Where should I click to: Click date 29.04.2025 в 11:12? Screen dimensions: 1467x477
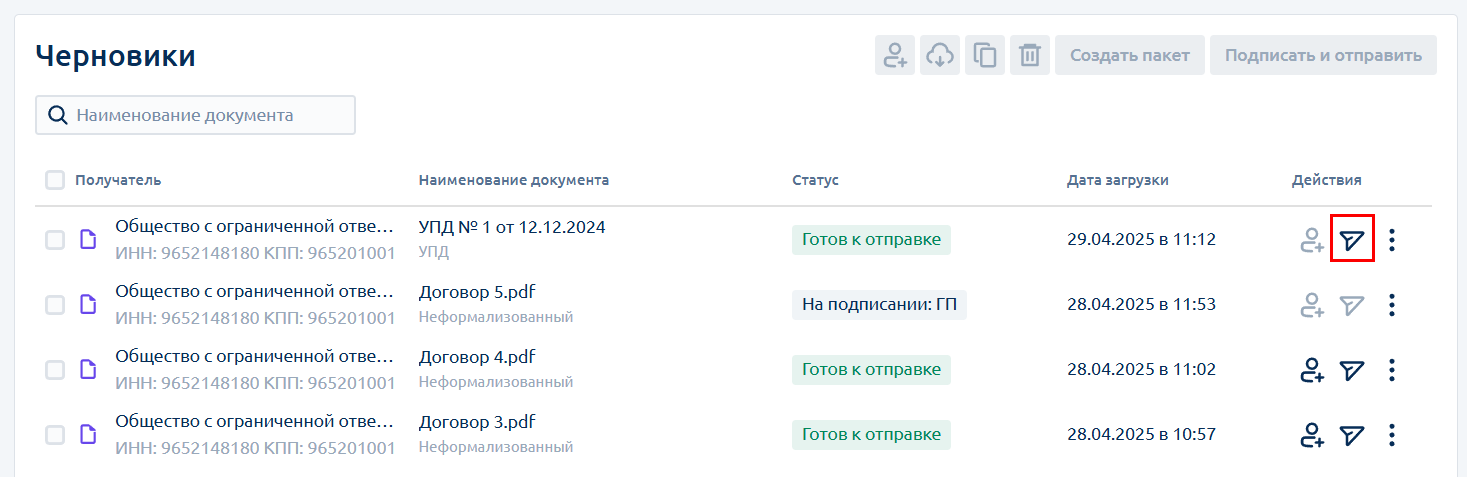coord(1141,240)
